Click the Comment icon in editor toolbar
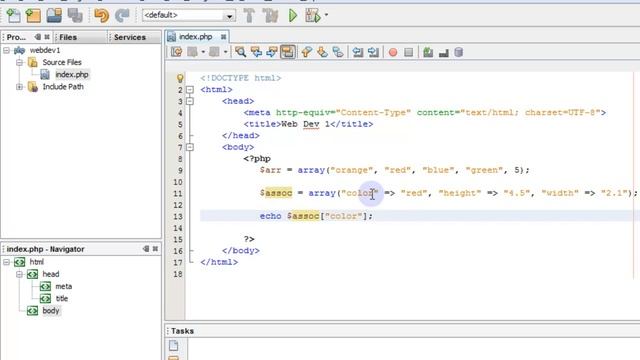The image size is (640, 360). 428,52
